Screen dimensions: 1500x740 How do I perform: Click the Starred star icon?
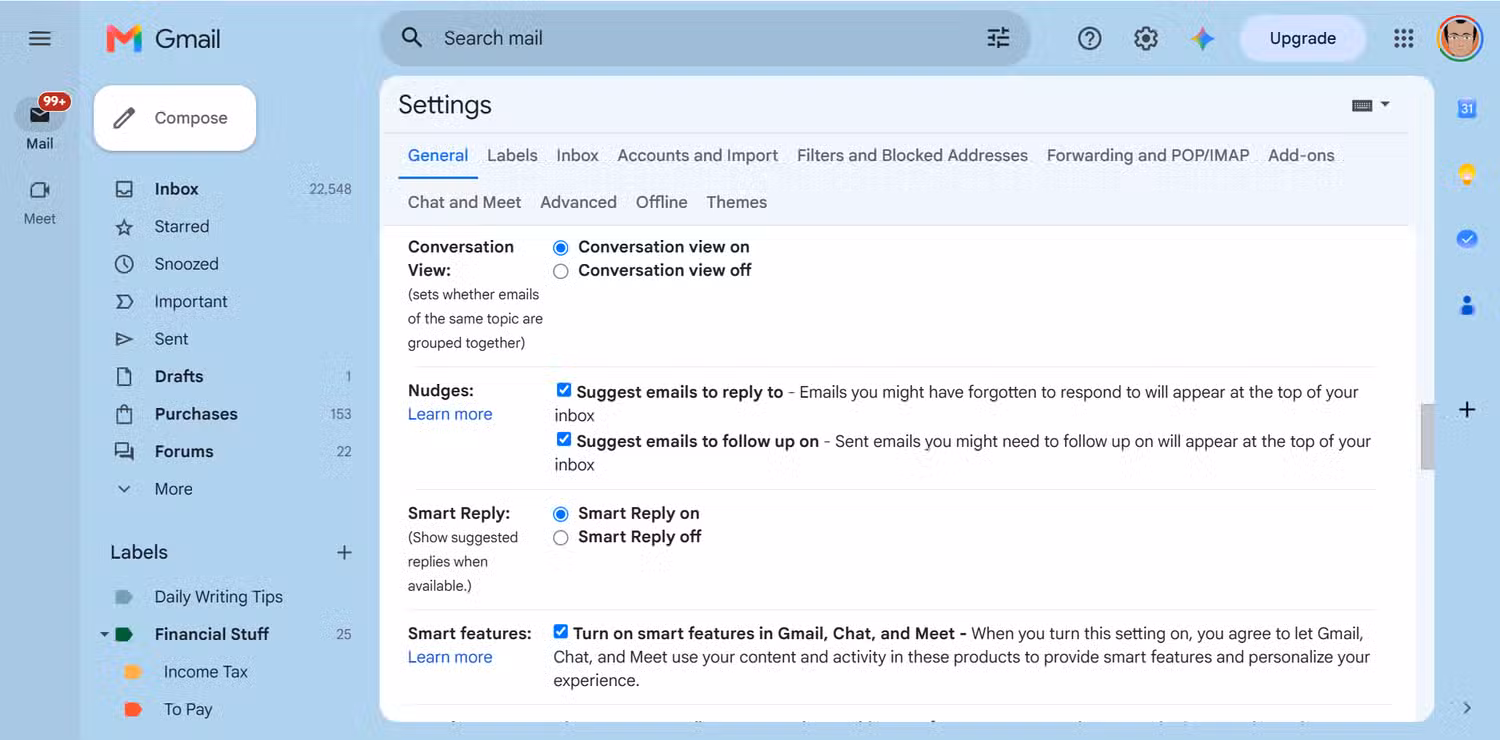pyautogui.click(x=124, y=227)
